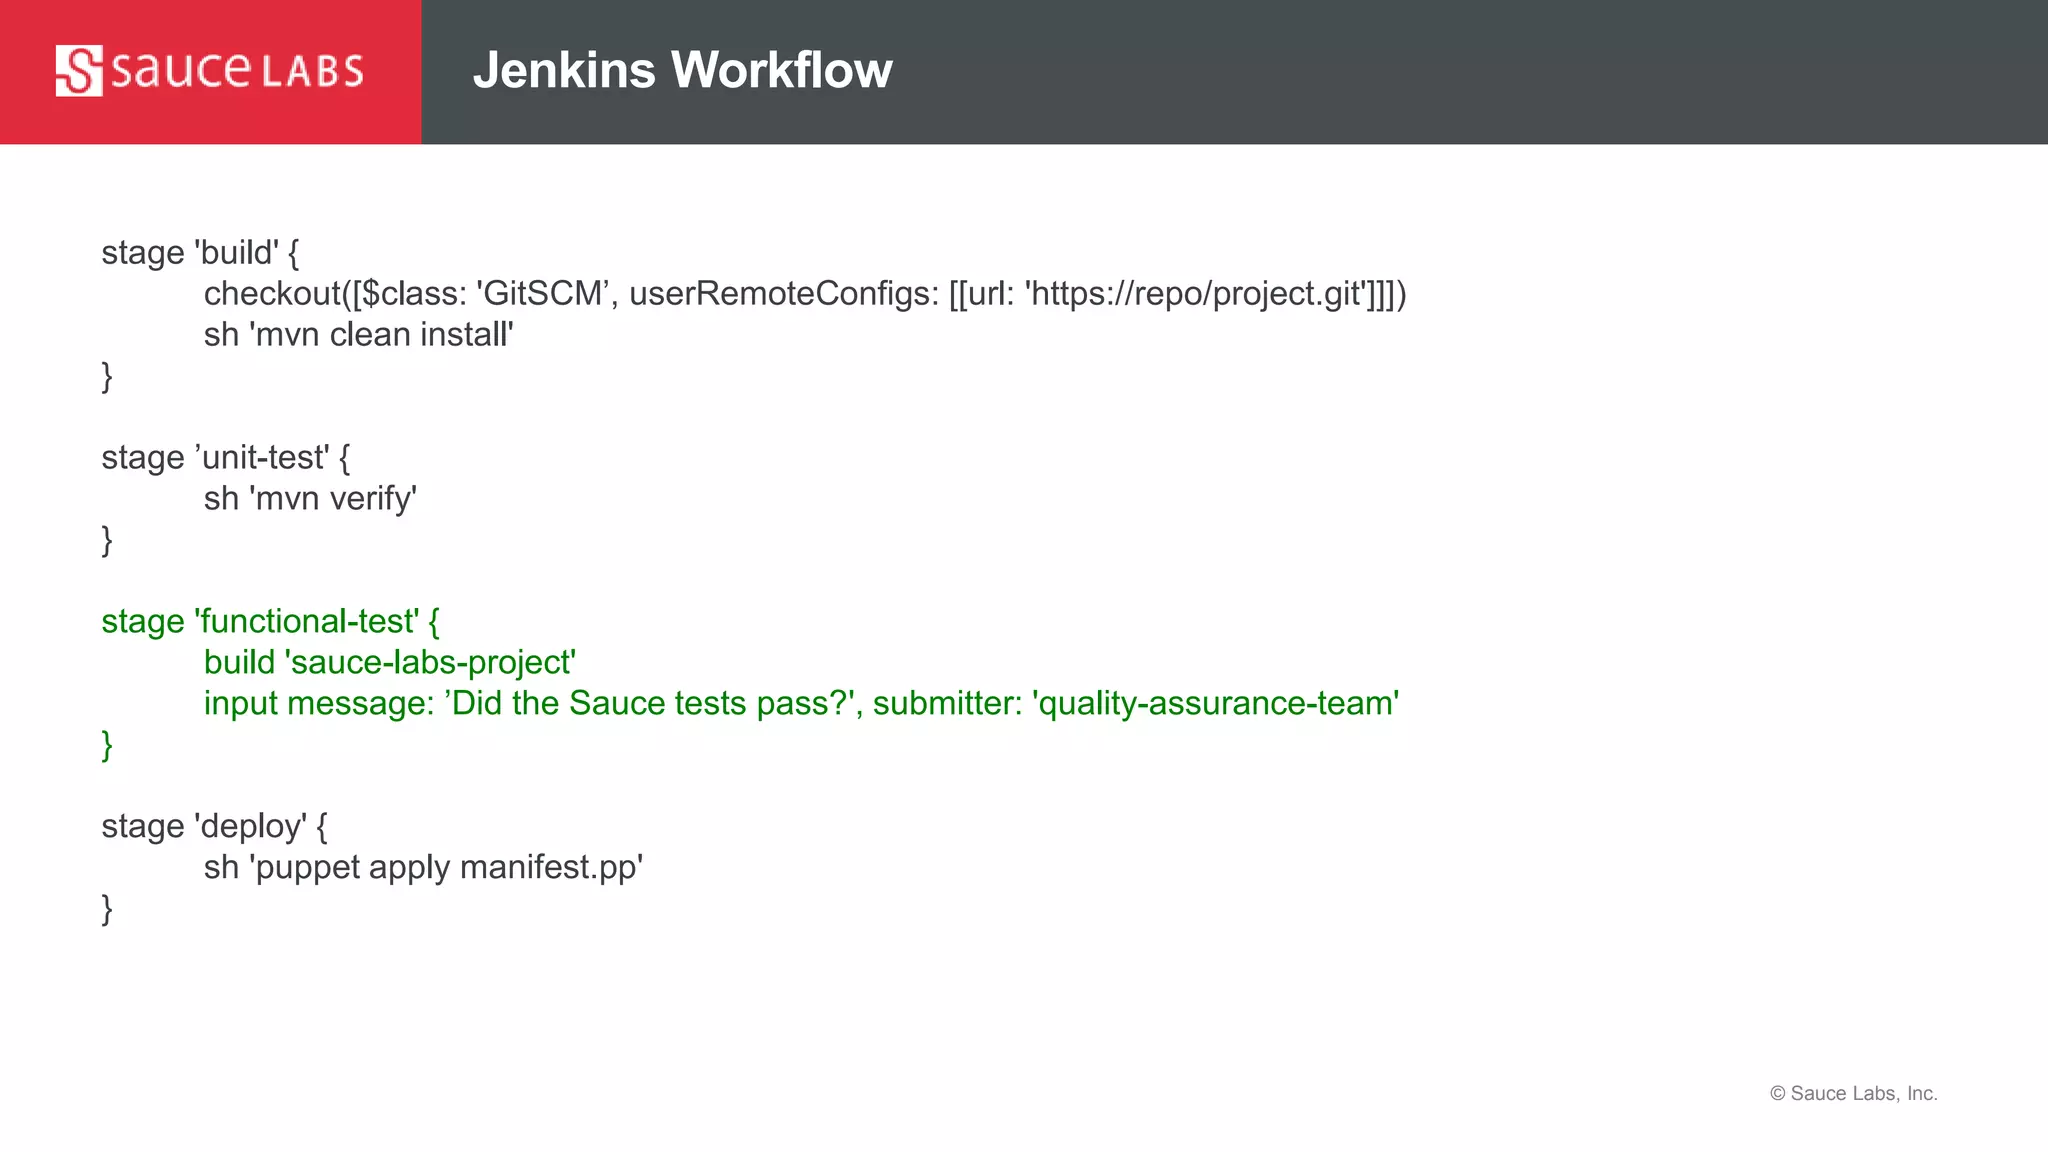Image resolution: width=2048 pixels, height=1152 pixels.
Task: Click the Sauce Labs logo
Action: [x=209, y=71]
